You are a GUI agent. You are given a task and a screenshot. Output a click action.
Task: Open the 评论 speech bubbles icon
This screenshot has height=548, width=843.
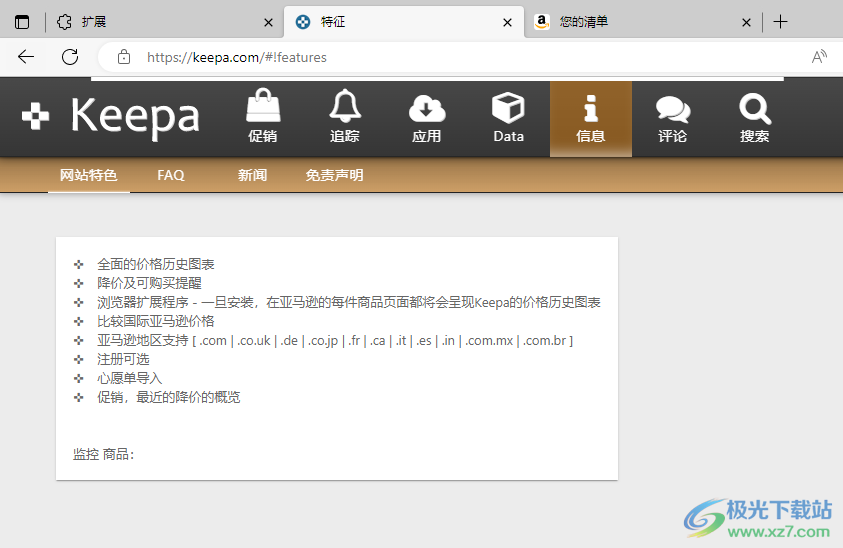click(x=673, y=117)
